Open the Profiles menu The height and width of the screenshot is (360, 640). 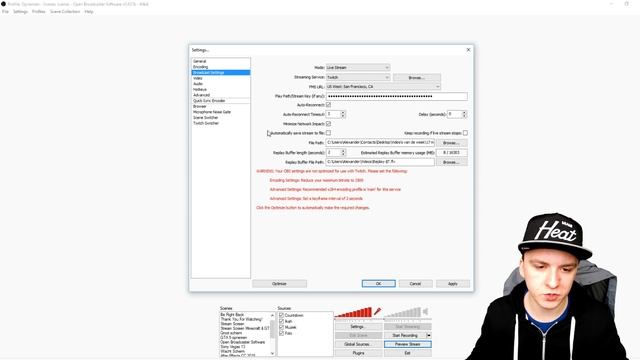39,11
